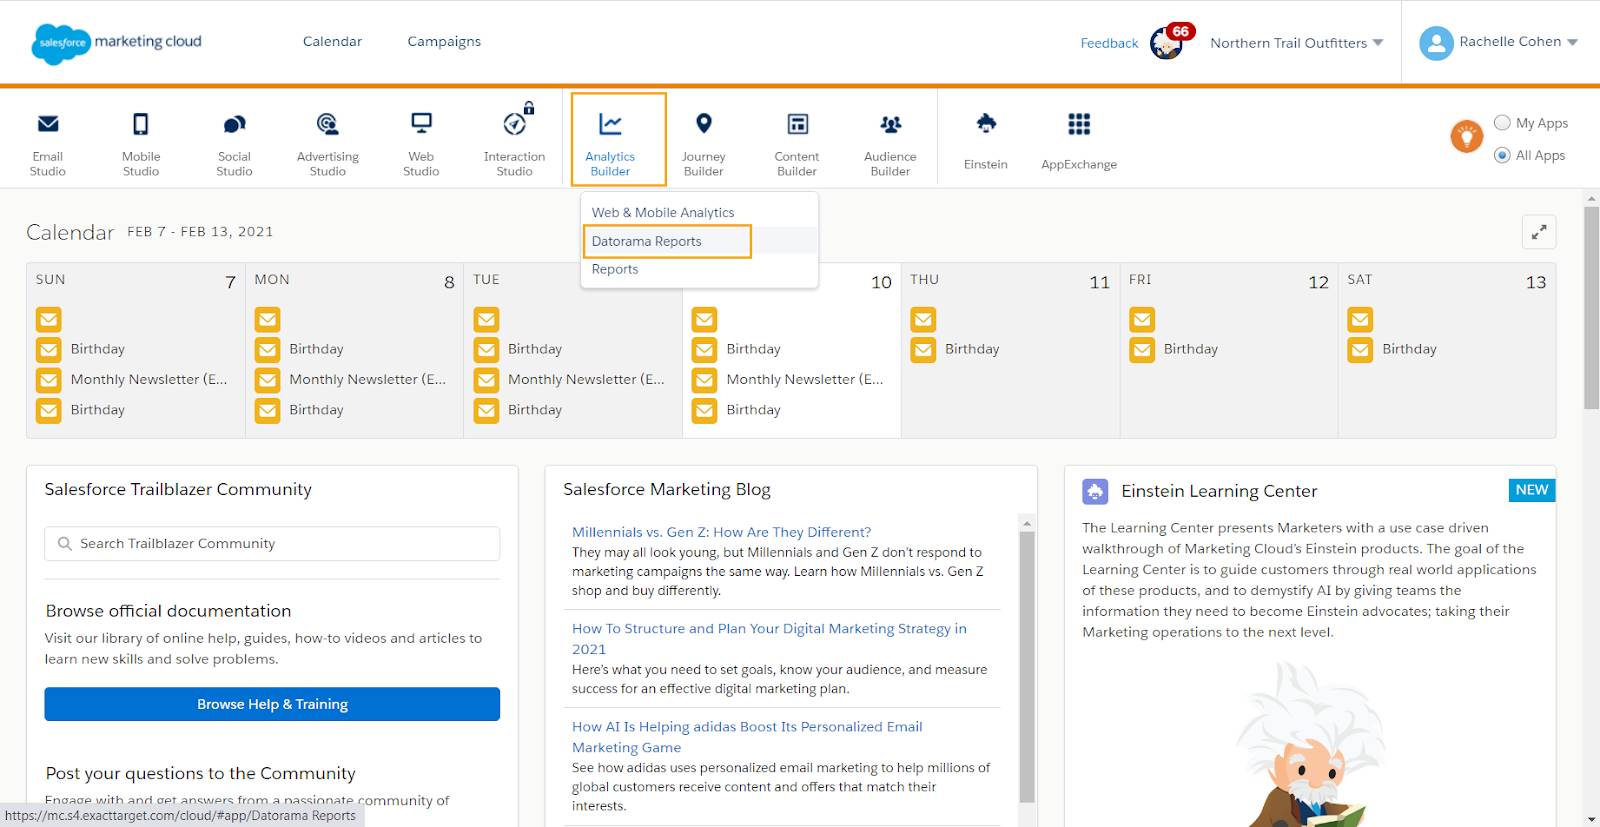
Task: Open Calendar in top navigation
Action: (x=332, y=41)
